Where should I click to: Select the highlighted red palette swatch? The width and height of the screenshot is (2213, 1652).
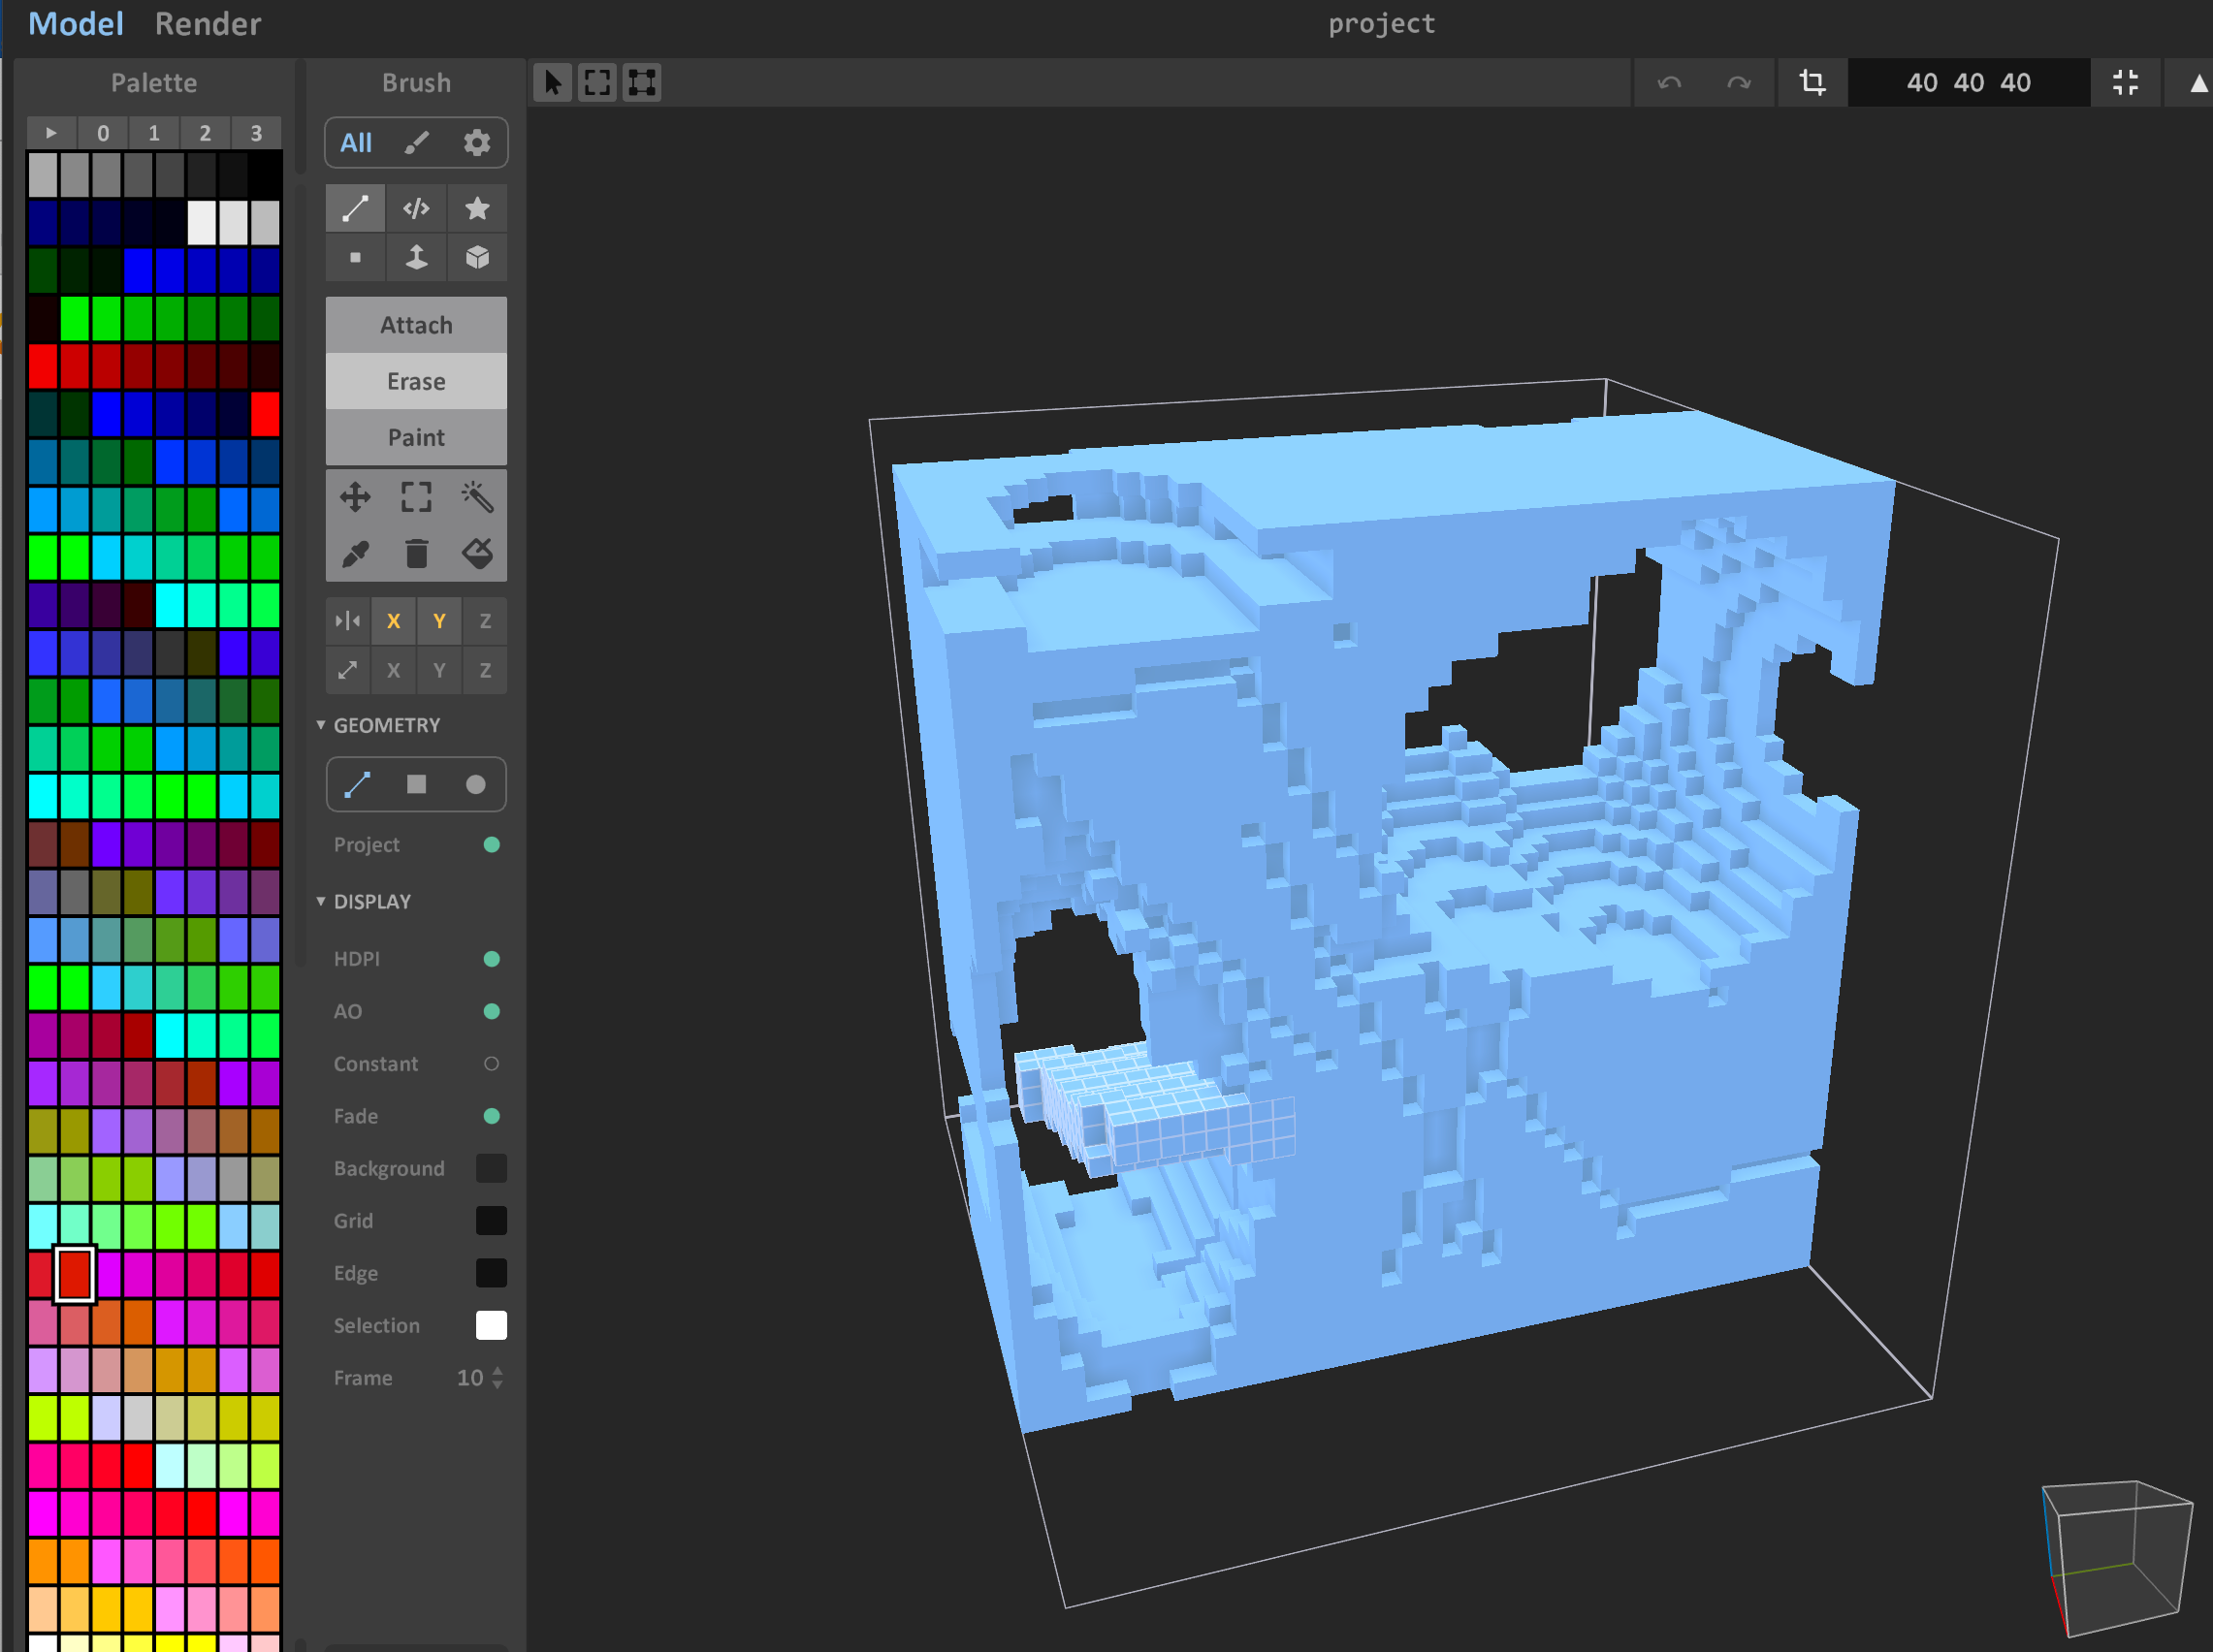75,1274
